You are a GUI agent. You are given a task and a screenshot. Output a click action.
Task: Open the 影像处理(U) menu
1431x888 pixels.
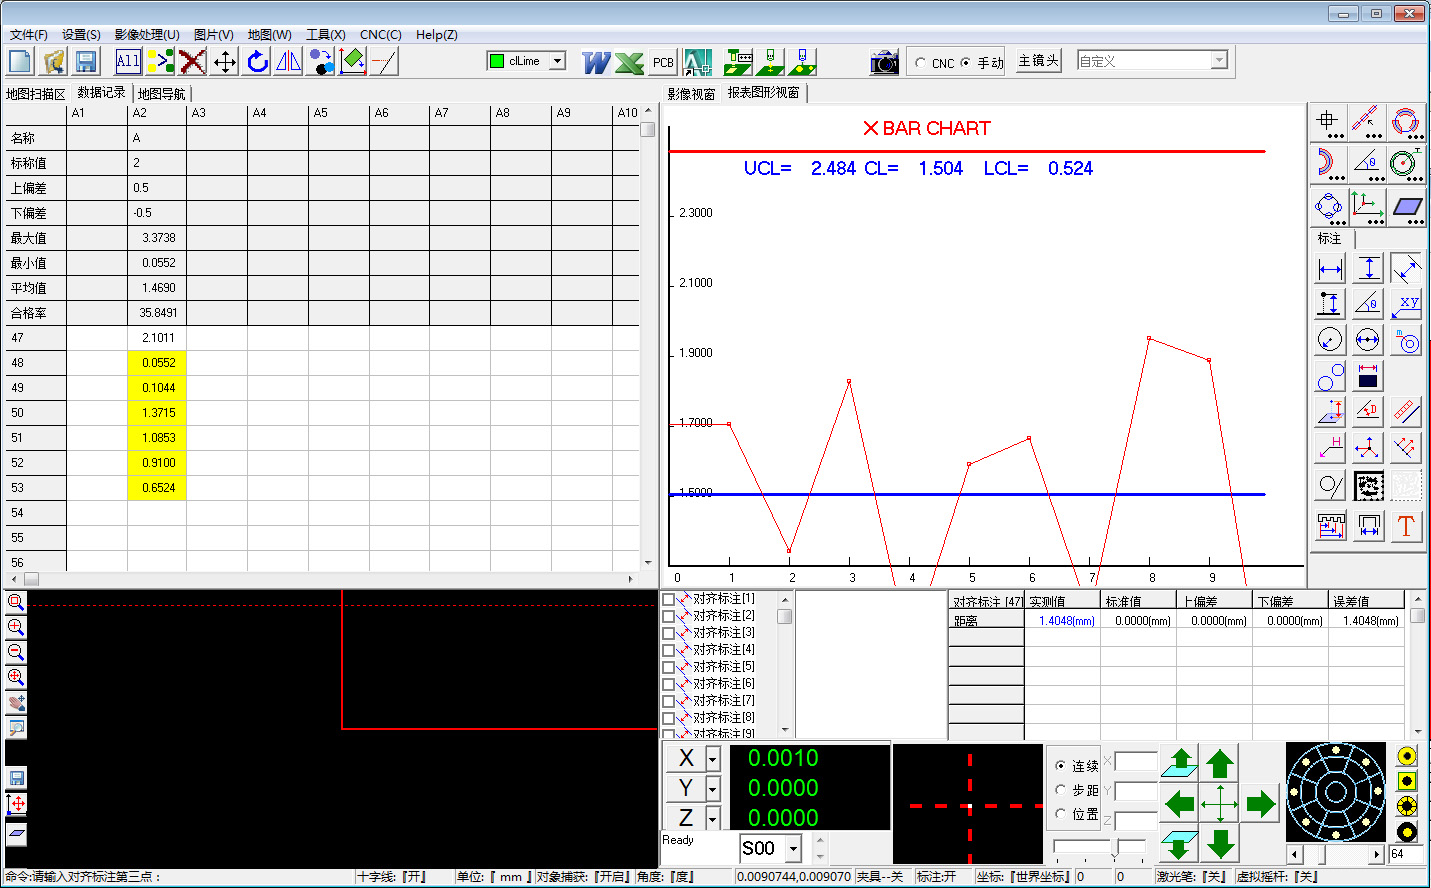(147, 34)
